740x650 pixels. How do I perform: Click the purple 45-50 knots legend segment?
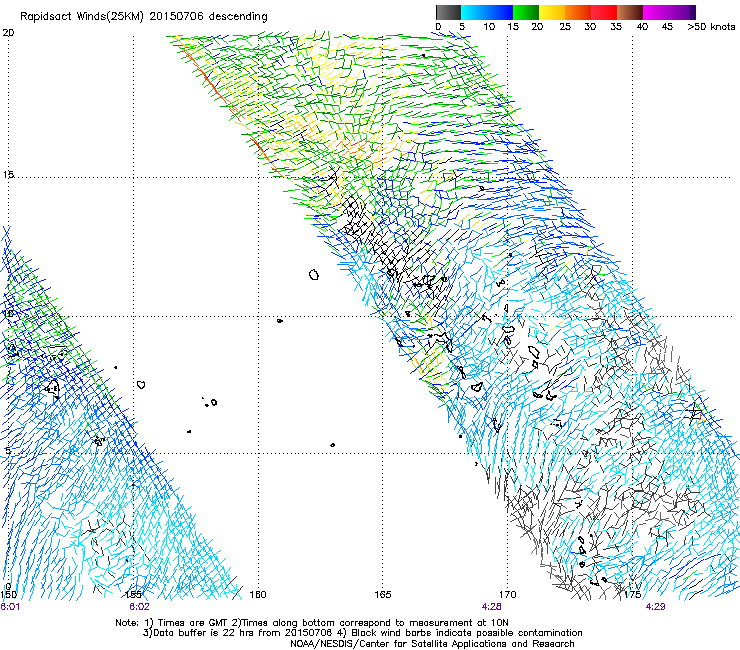pyautogui.click(x=682, y=12)
